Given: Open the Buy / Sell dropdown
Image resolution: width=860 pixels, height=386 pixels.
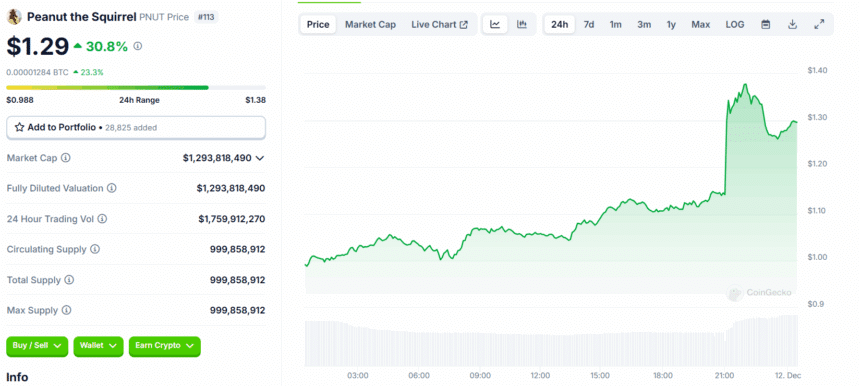Looking at the screenshot, I should click(37, 346).
